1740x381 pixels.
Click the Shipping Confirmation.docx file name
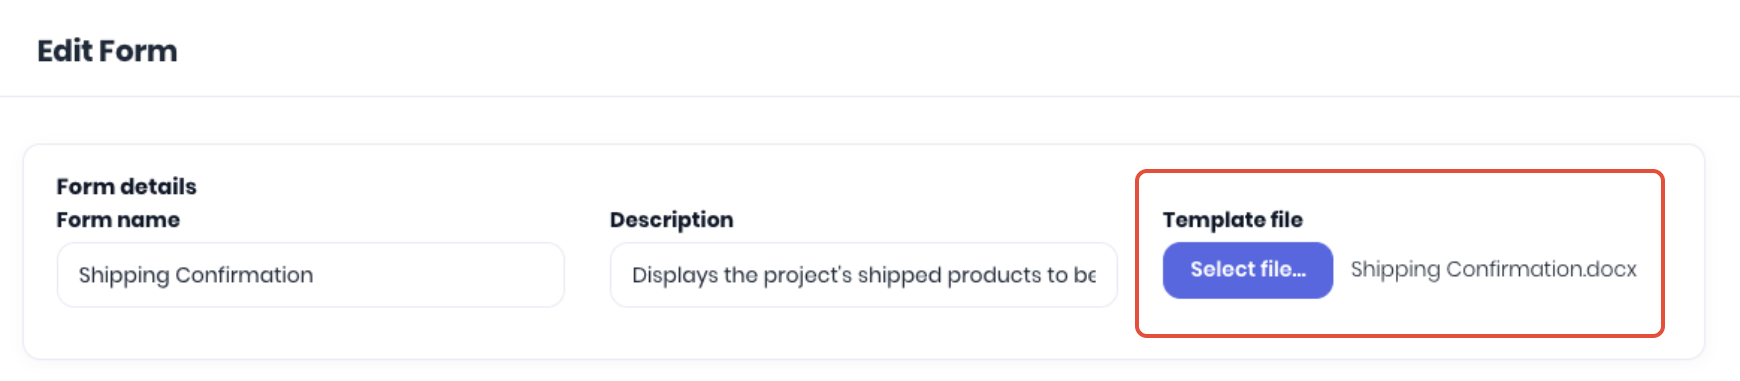pos(1493,270)
